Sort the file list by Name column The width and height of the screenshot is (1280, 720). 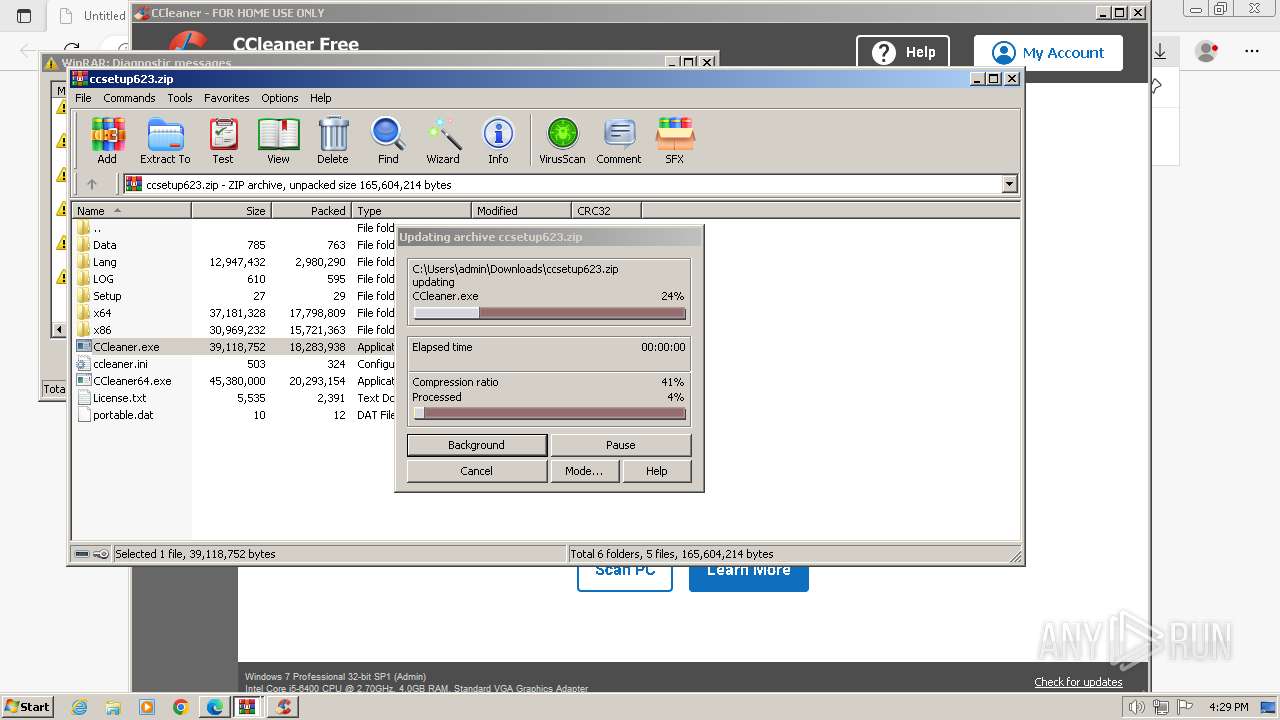131,210
